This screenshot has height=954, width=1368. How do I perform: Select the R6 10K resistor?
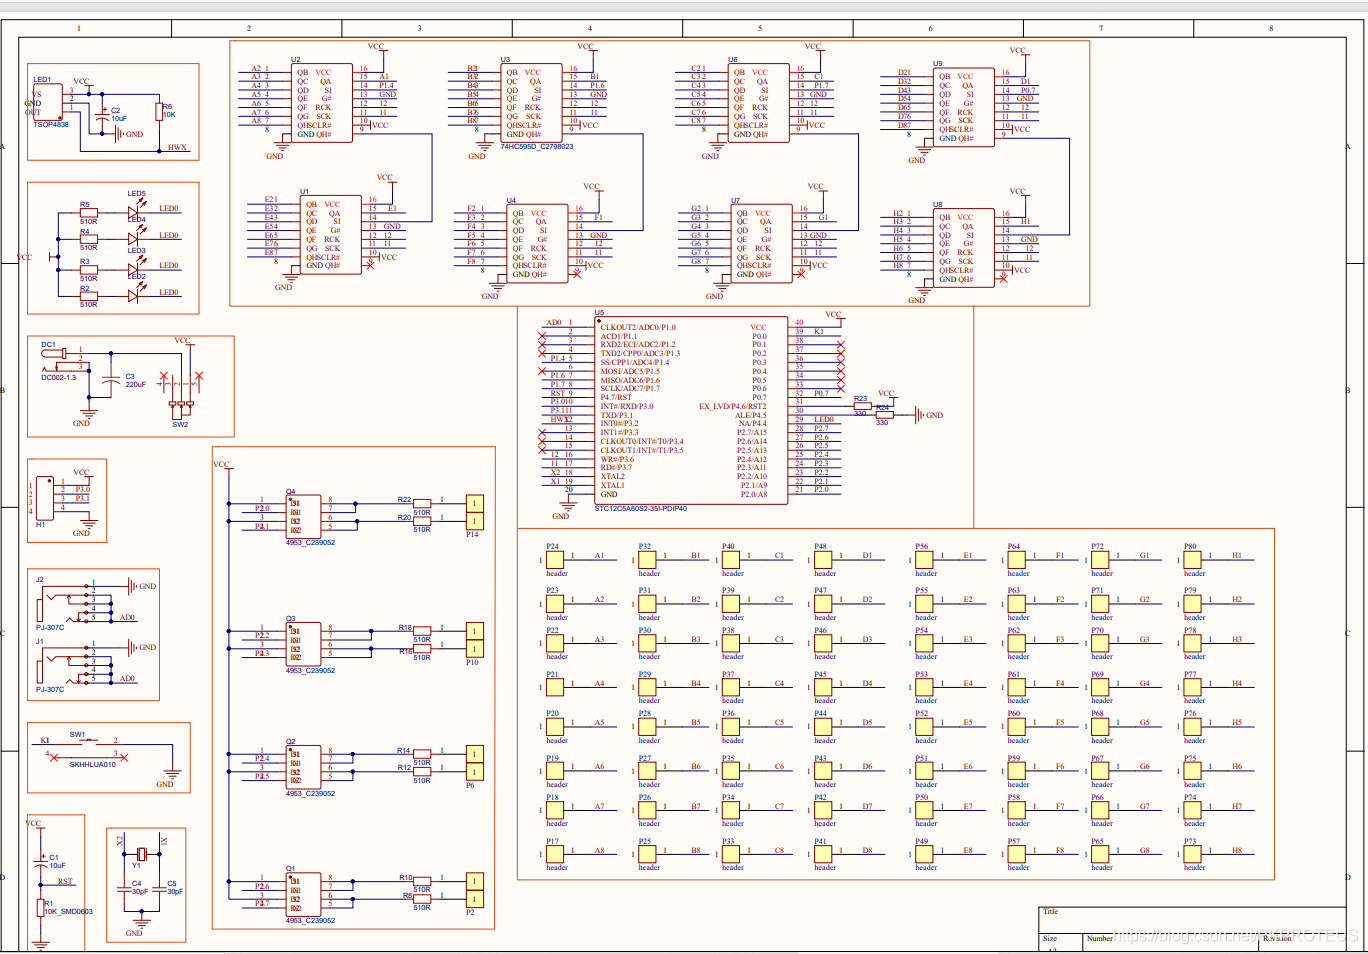159,111
